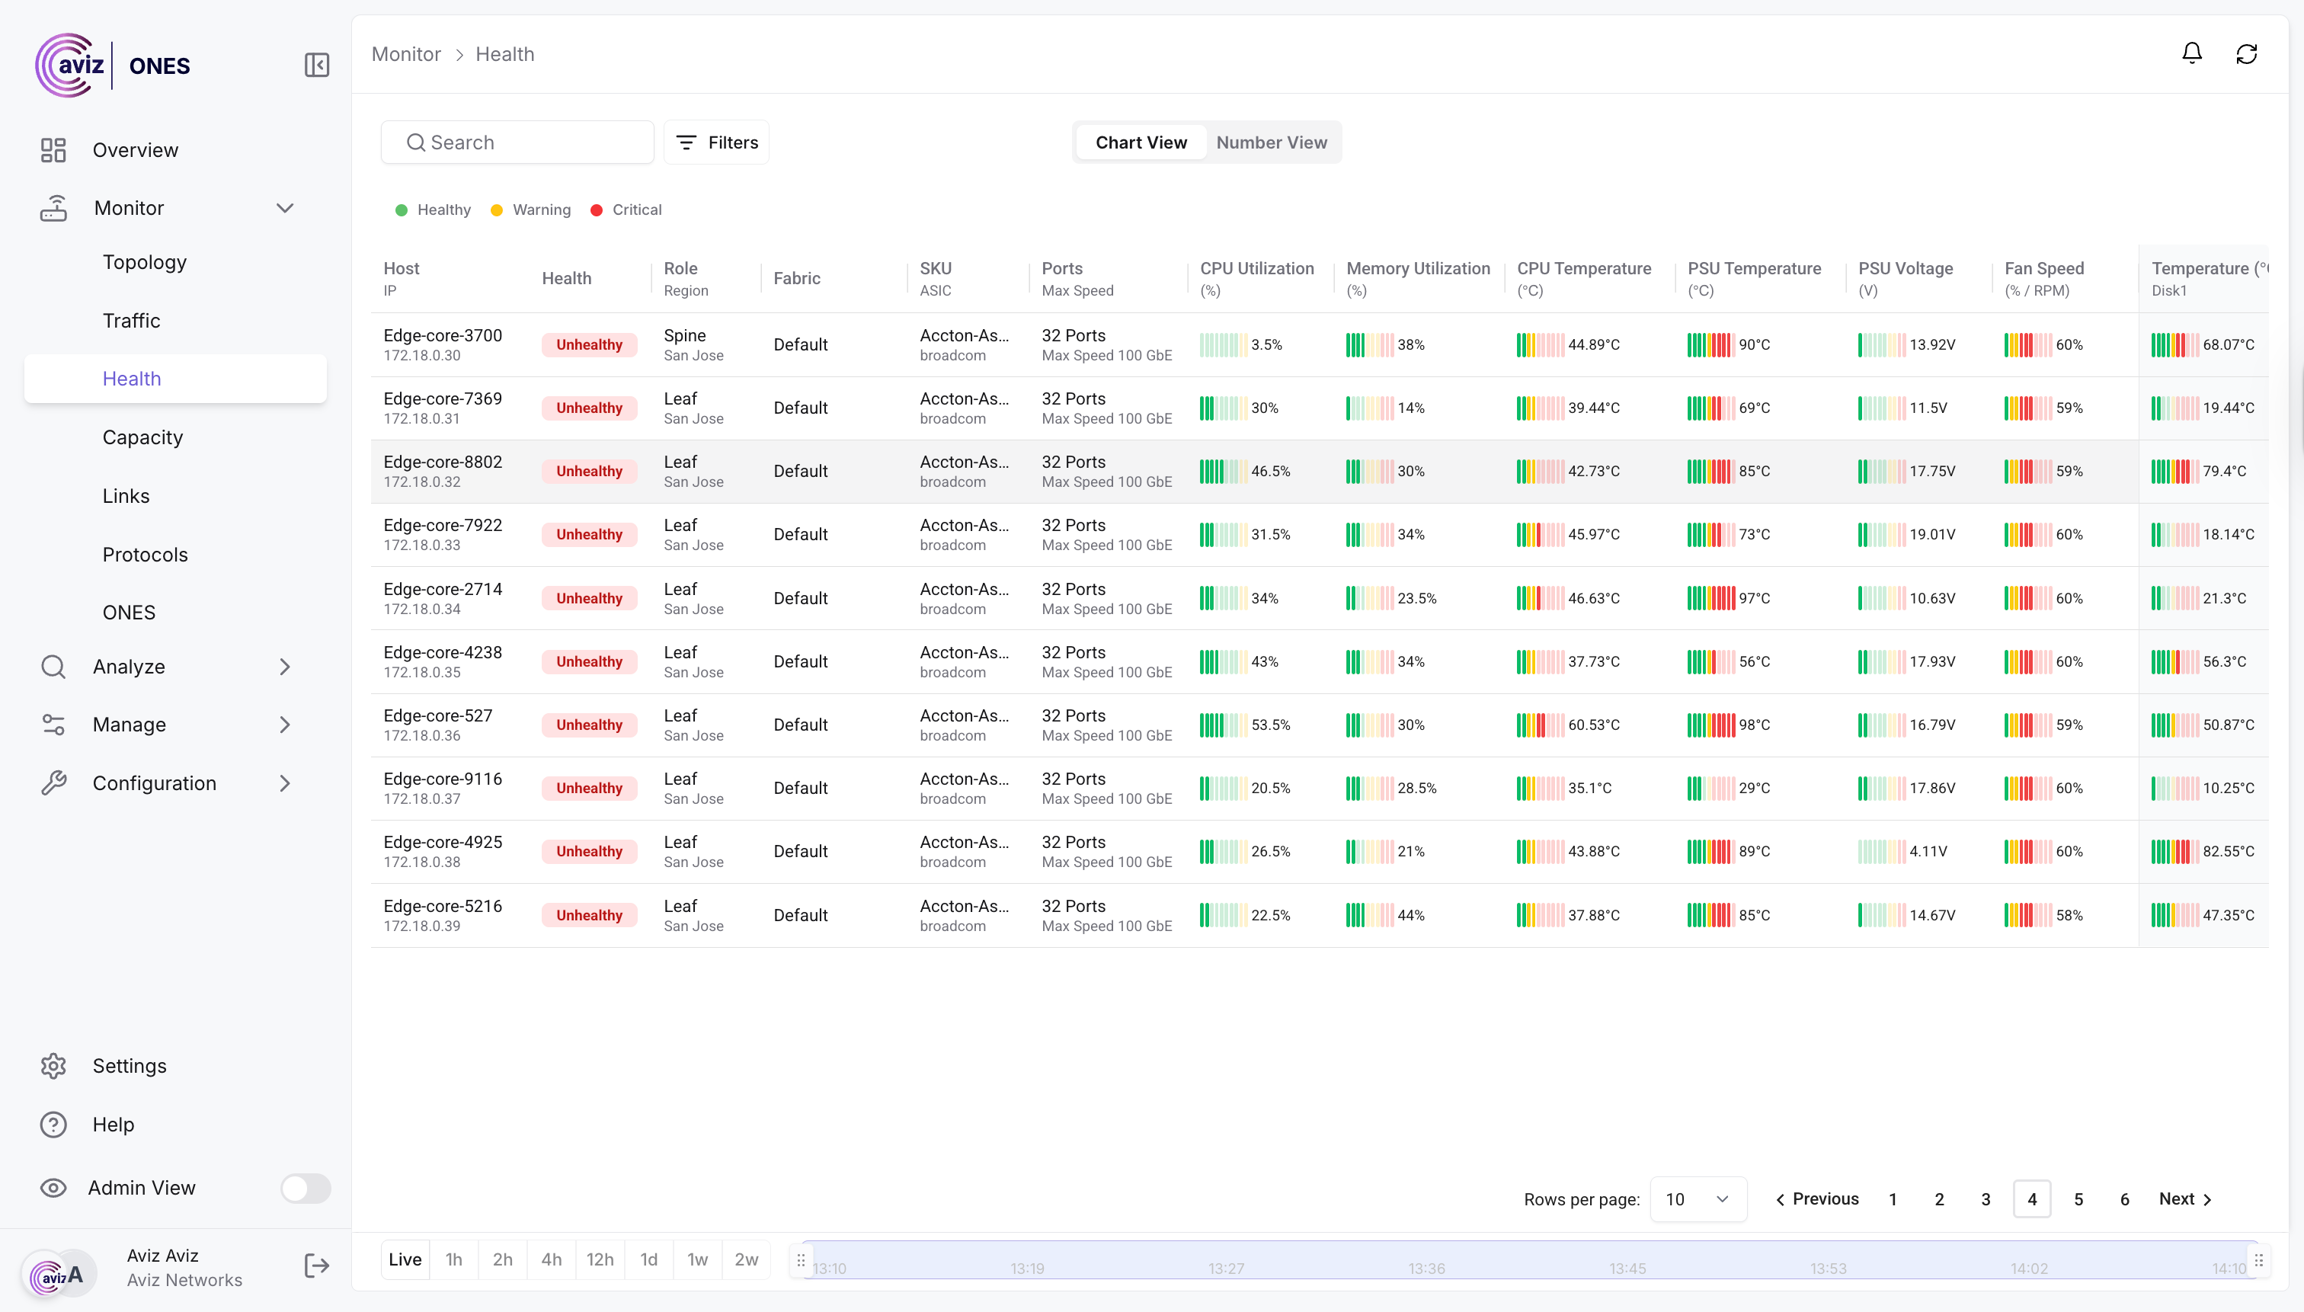Screen dimensions: 2304x1312
Task: Click the logout icon beside Aviz Networks
Action: [316, 1266]
